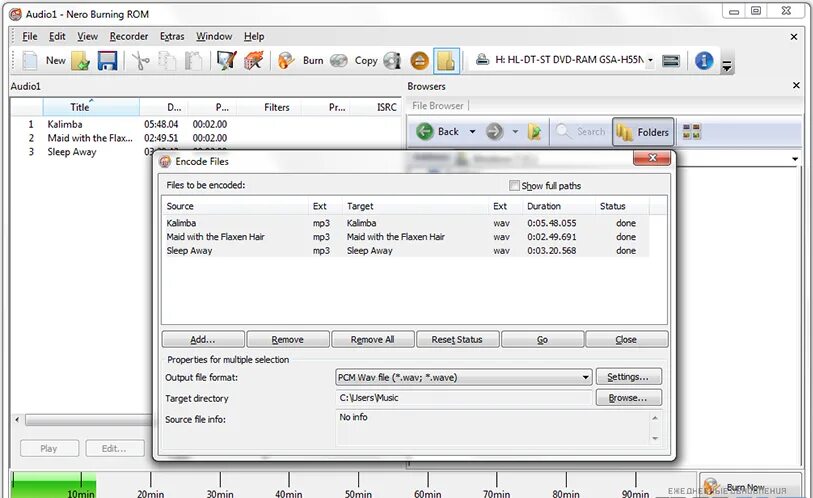Click the New compilation document icon
The height and width of the screenshot is (498, 813).
(30, 60)
